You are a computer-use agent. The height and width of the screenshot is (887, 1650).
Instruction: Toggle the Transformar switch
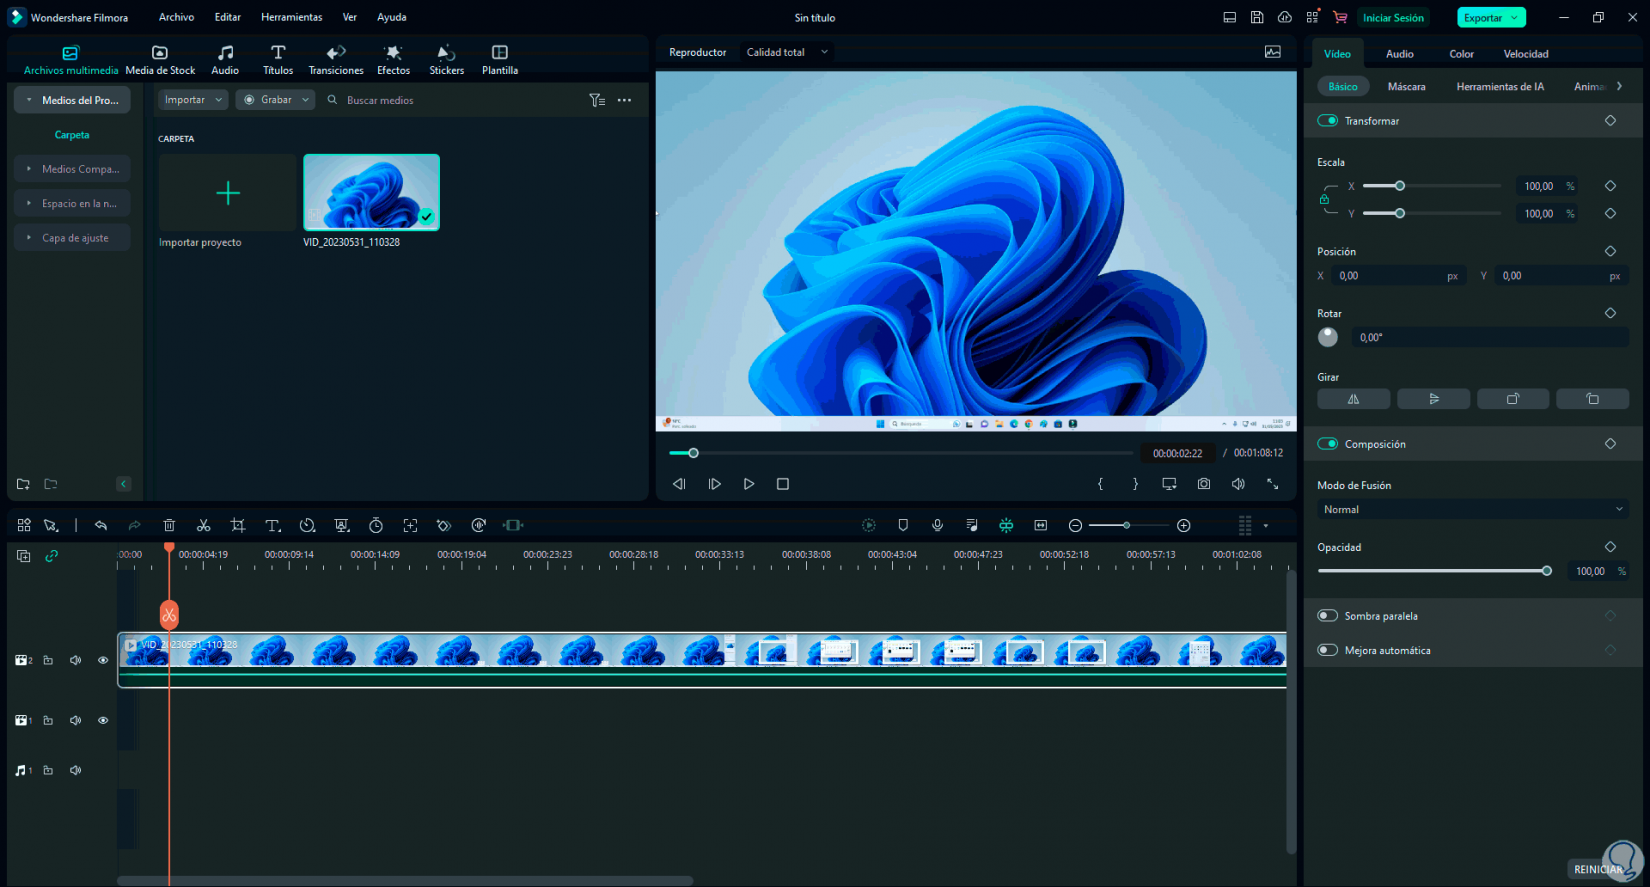1328,121
